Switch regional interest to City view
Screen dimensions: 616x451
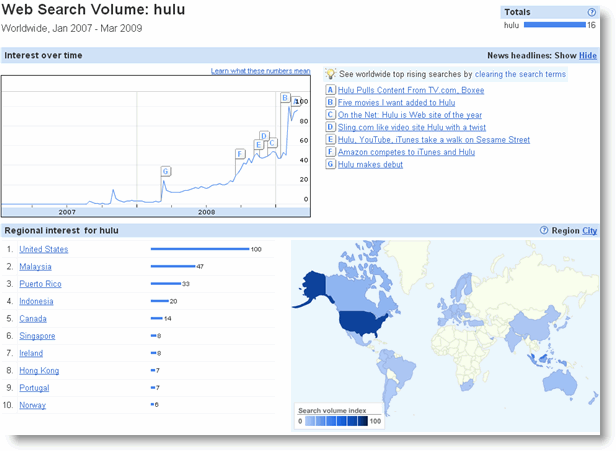(589, 231)
